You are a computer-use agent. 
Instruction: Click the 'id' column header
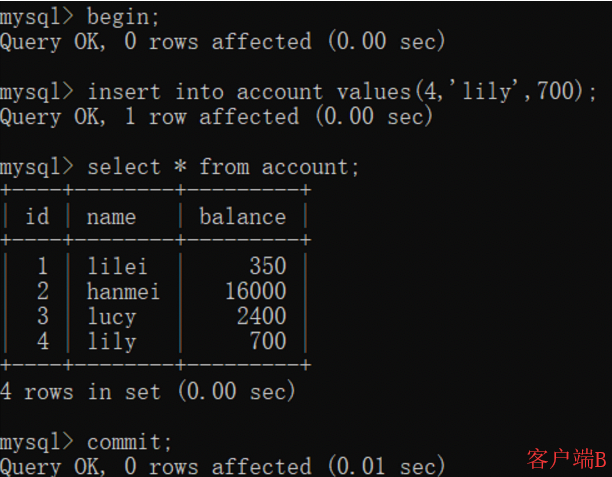37,216
